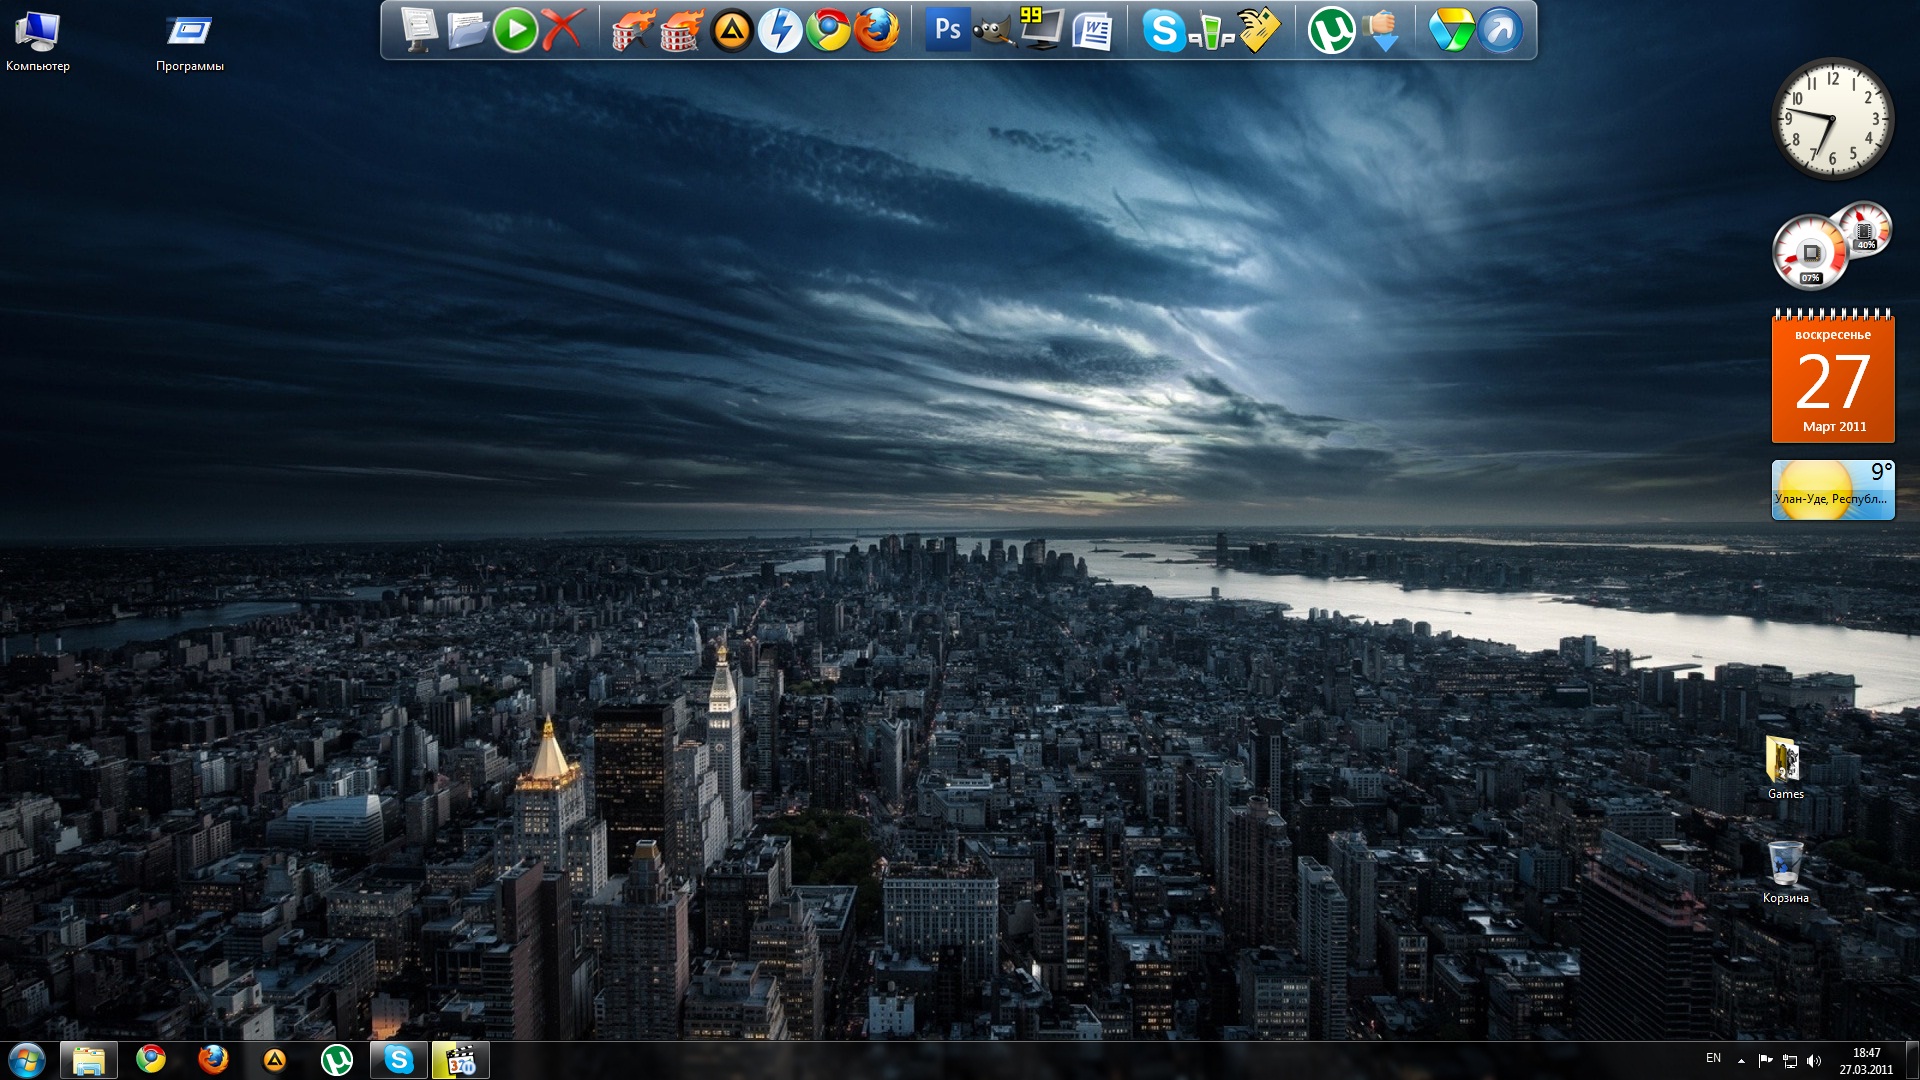Open the Windows Start menu
1920x1080 pixels.
point(27,1060)
